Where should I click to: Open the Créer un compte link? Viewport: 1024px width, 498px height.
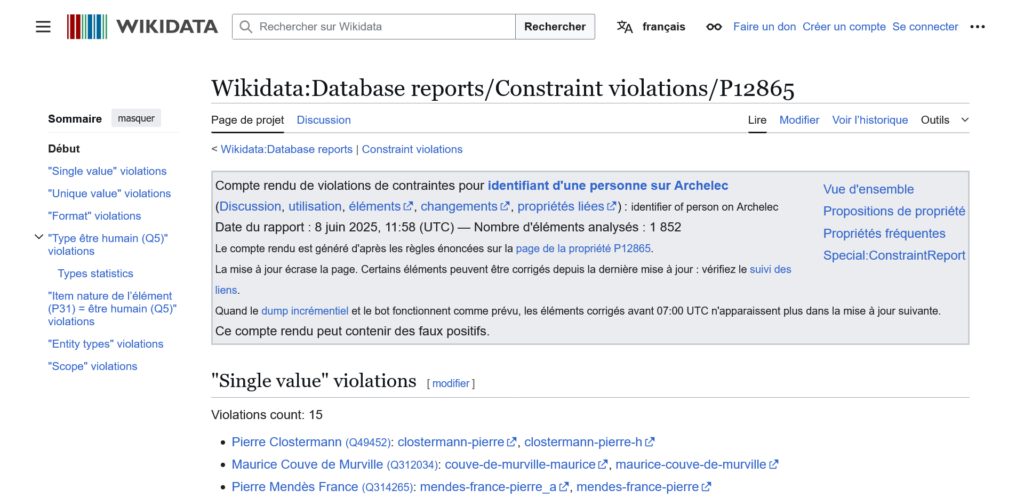click(844, 27)
